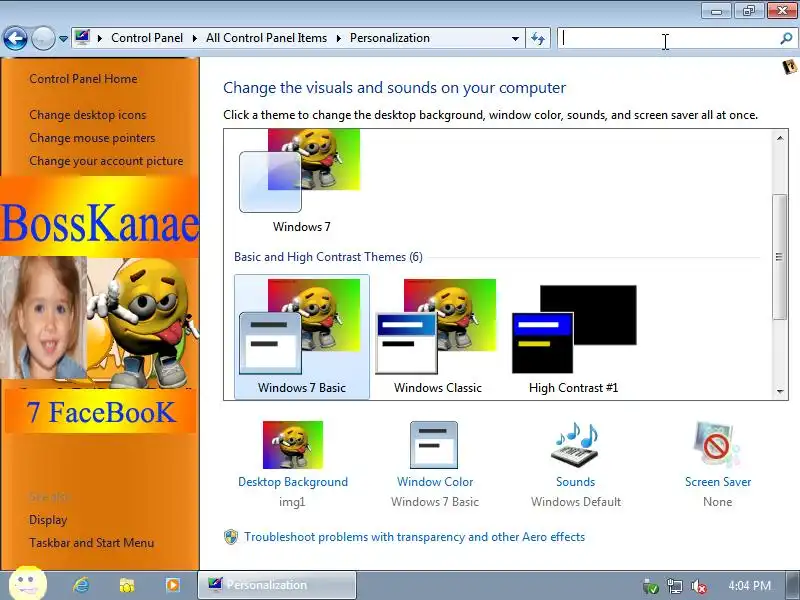
Task: Click Basic and High Contrast Themes heading
Action: (328, 257)
